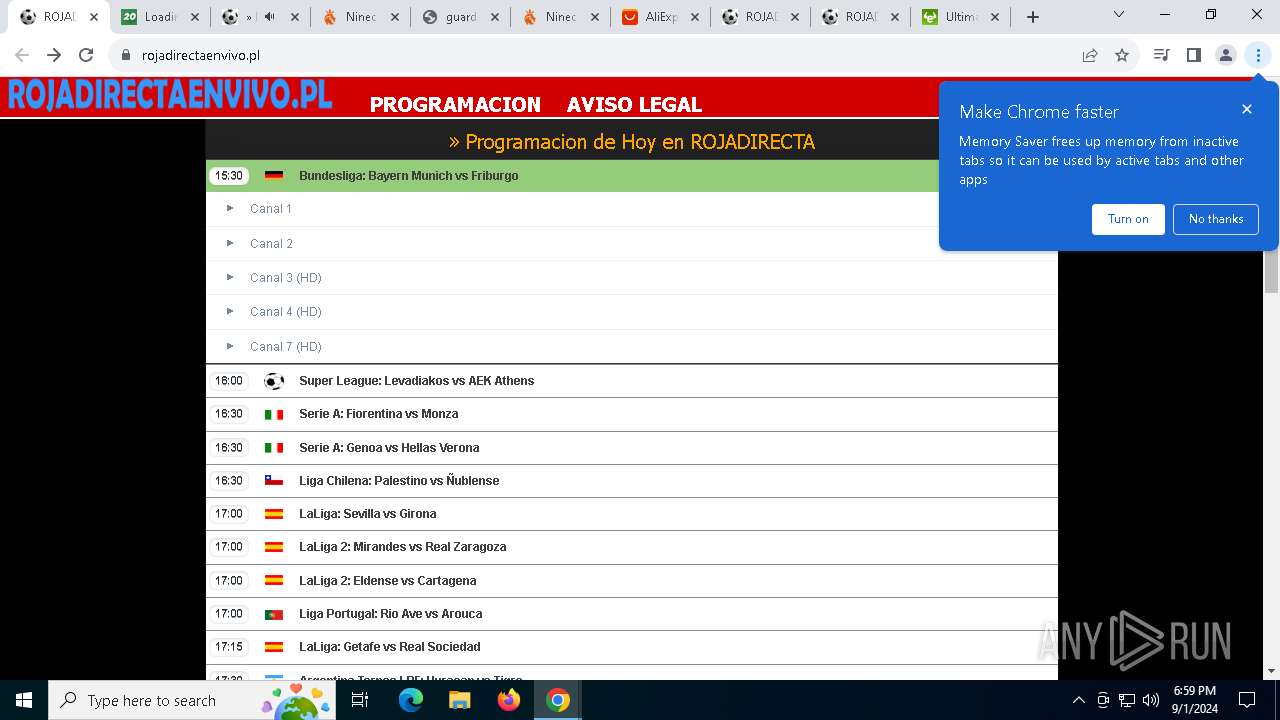Click Turn on for Memory Saver
The height and width of the screenshot is (720, 1280).
coord(1128,219)
